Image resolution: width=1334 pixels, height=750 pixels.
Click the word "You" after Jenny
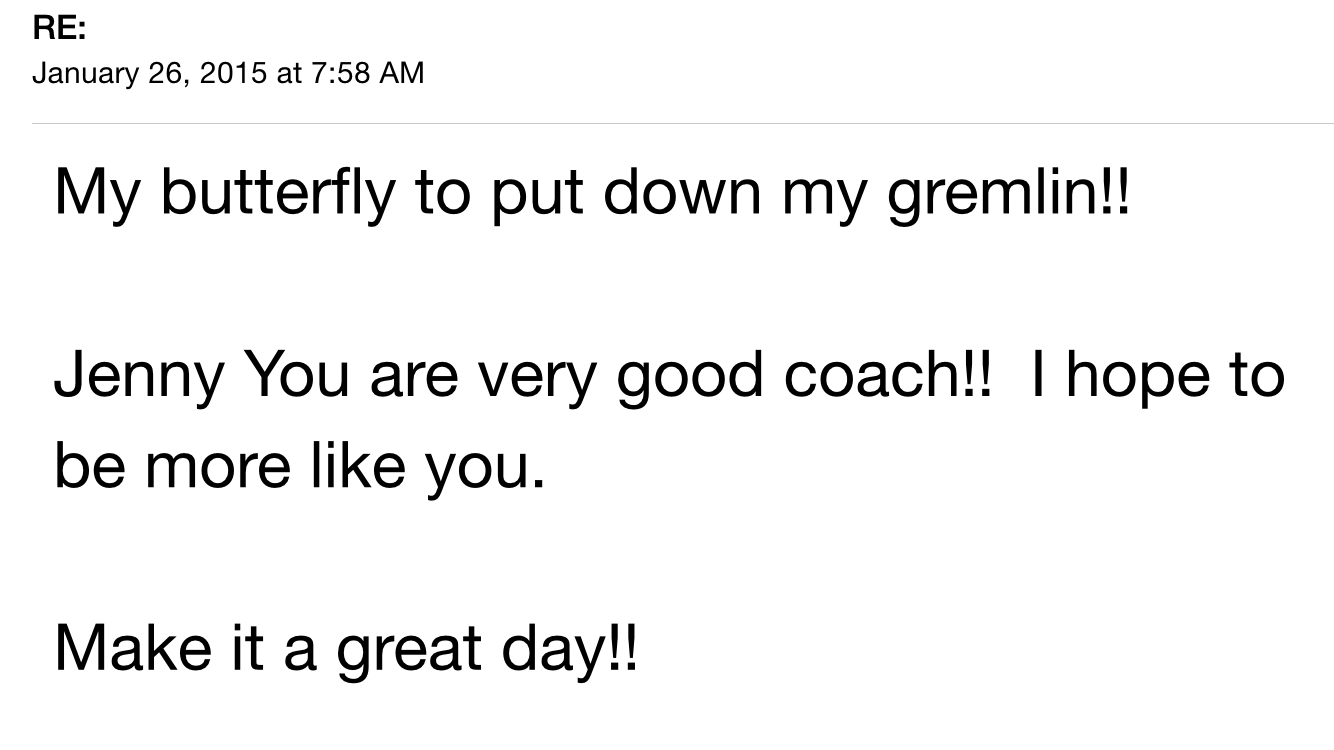coord(299,375)
